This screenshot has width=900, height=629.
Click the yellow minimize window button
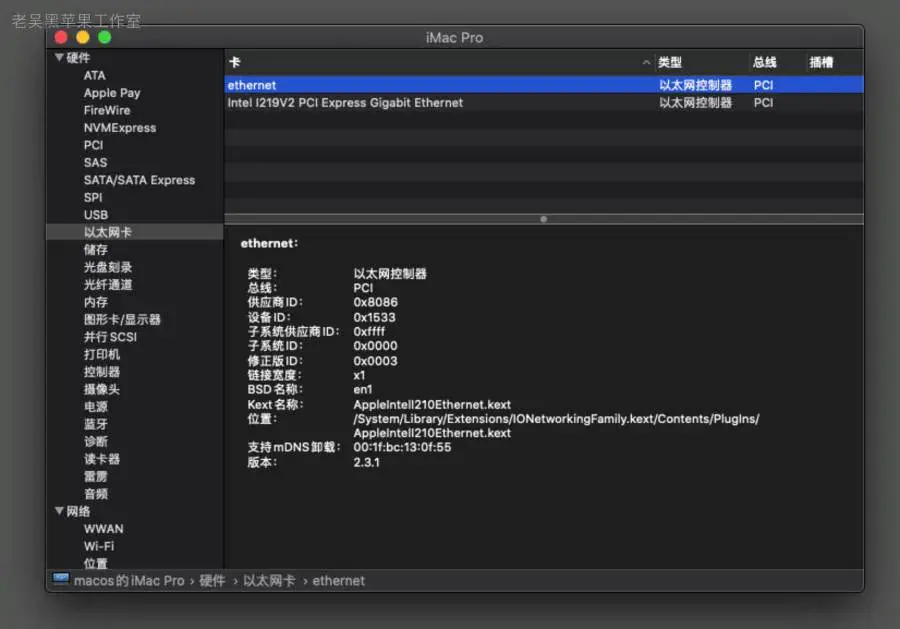(x=83, y=37)
